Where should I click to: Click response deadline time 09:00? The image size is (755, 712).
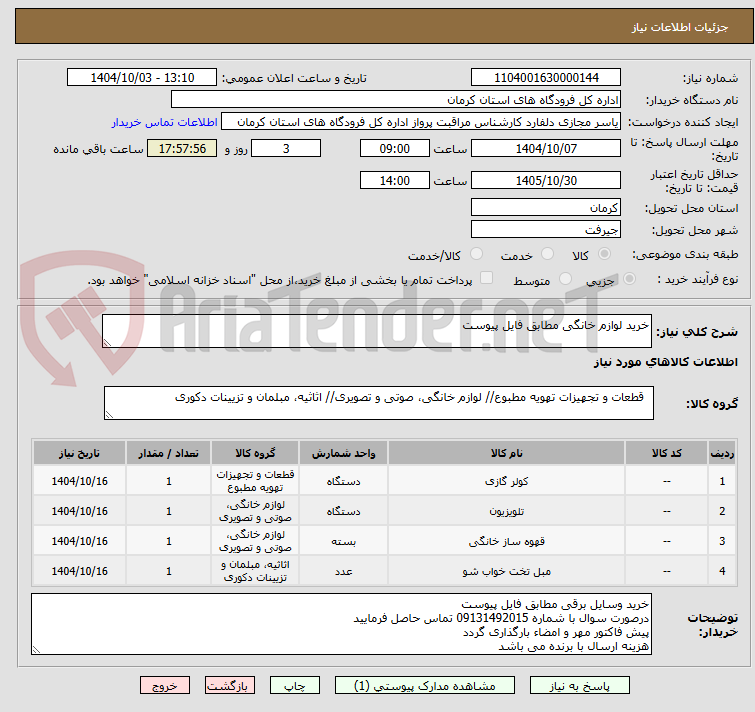click(x=395, y=148)
